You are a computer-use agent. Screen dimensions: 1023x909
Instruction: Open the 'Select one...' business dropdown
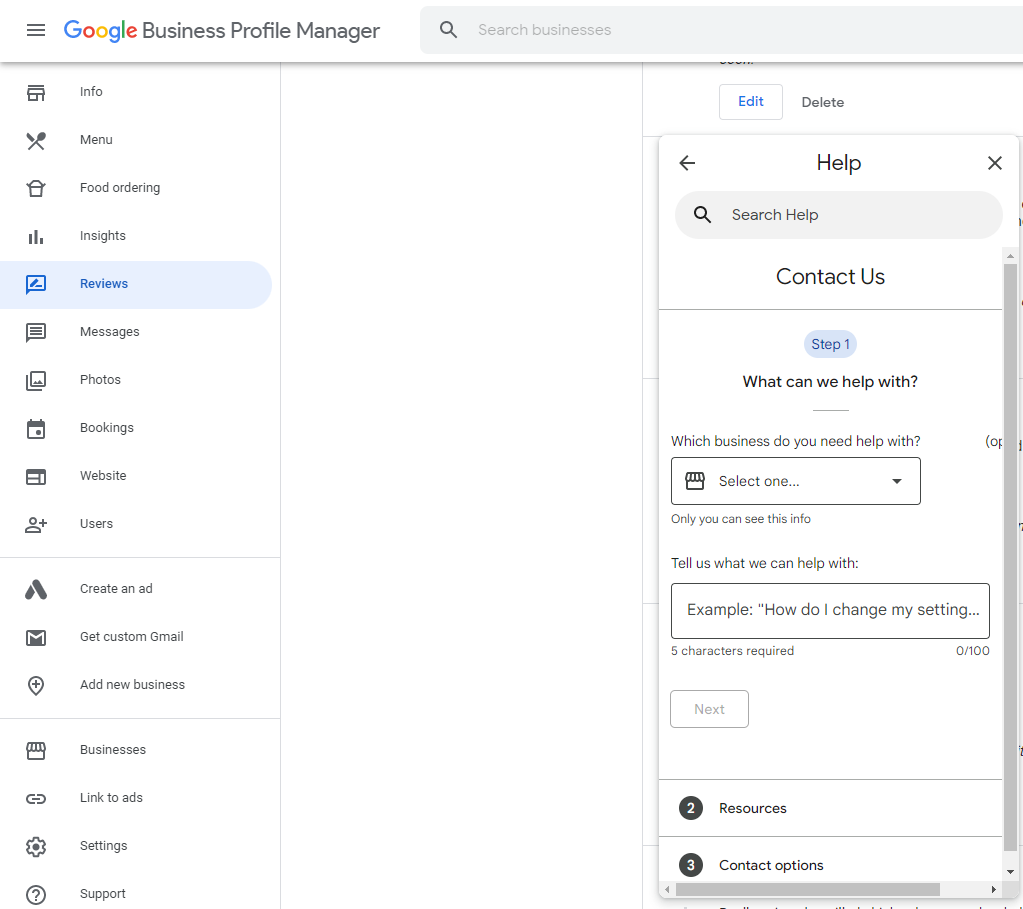795,481
